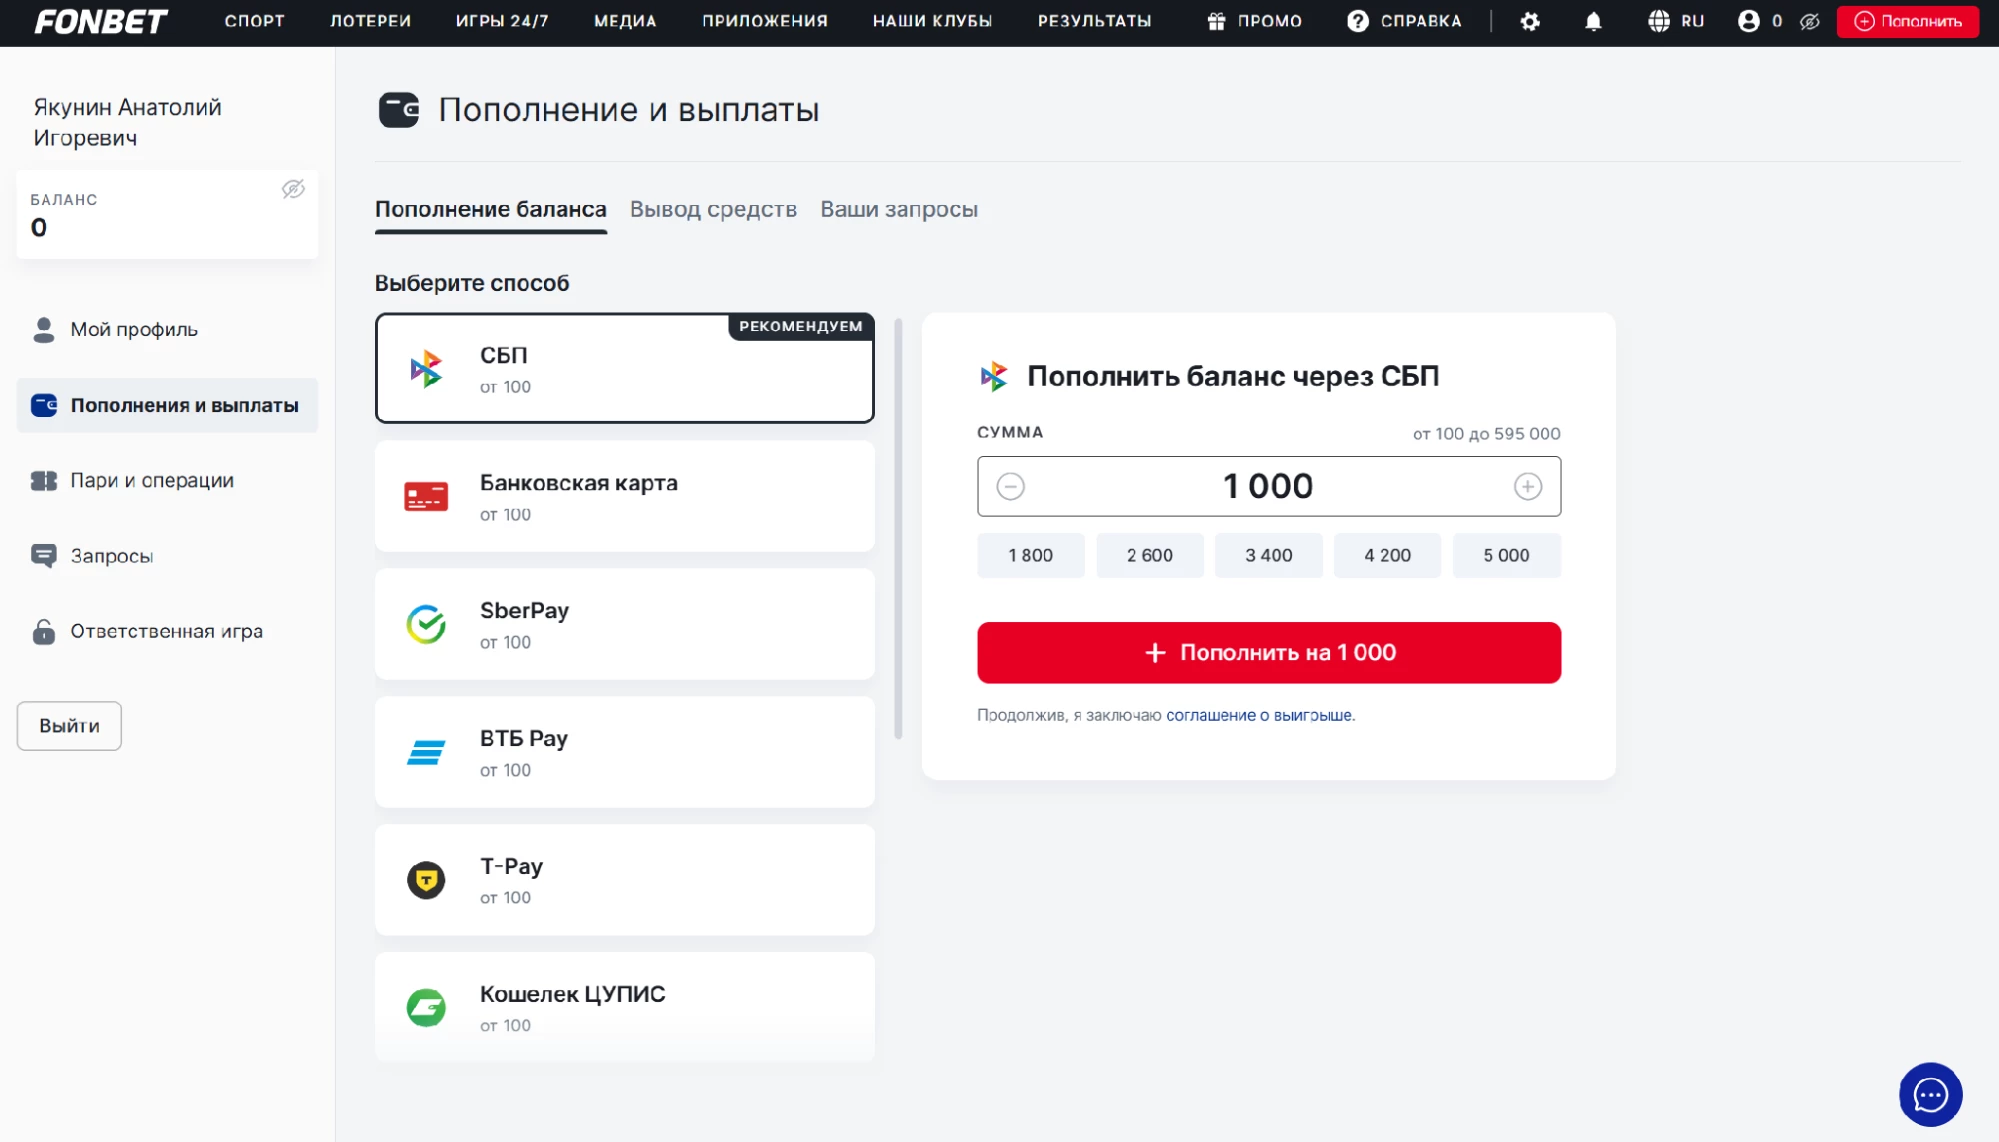This screenshot has height=1142, width=1999.
Task: Click РЕКОМЕНДУЕМ badge on СБП card
Action: click(x=801, y=327)
